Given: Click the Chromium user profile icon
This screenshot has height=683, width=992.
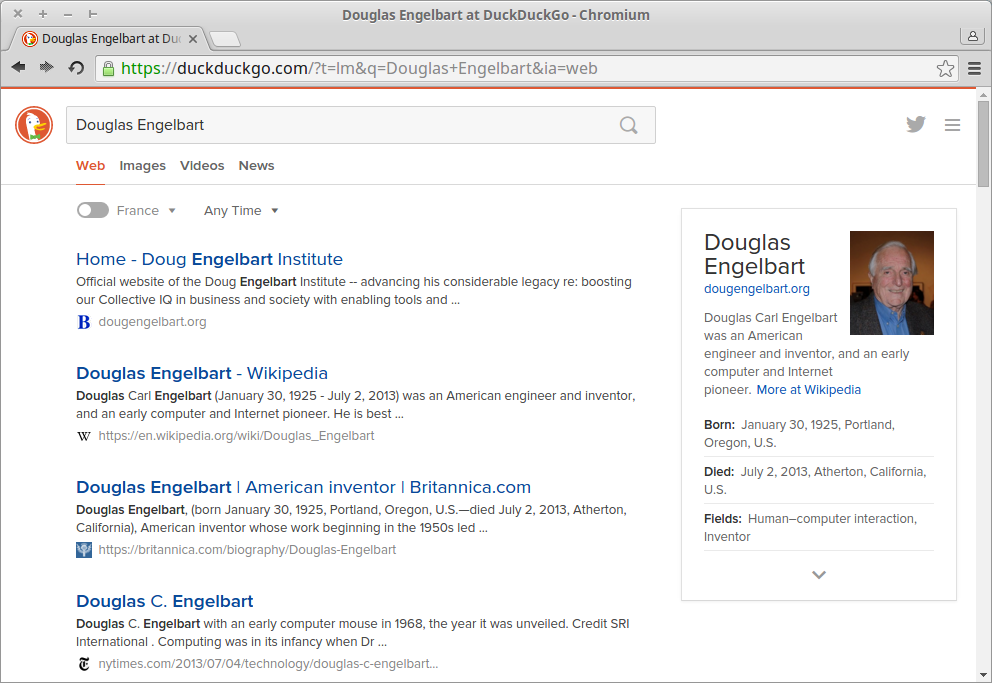Looking at the screenshot, I should pos(972,36).
